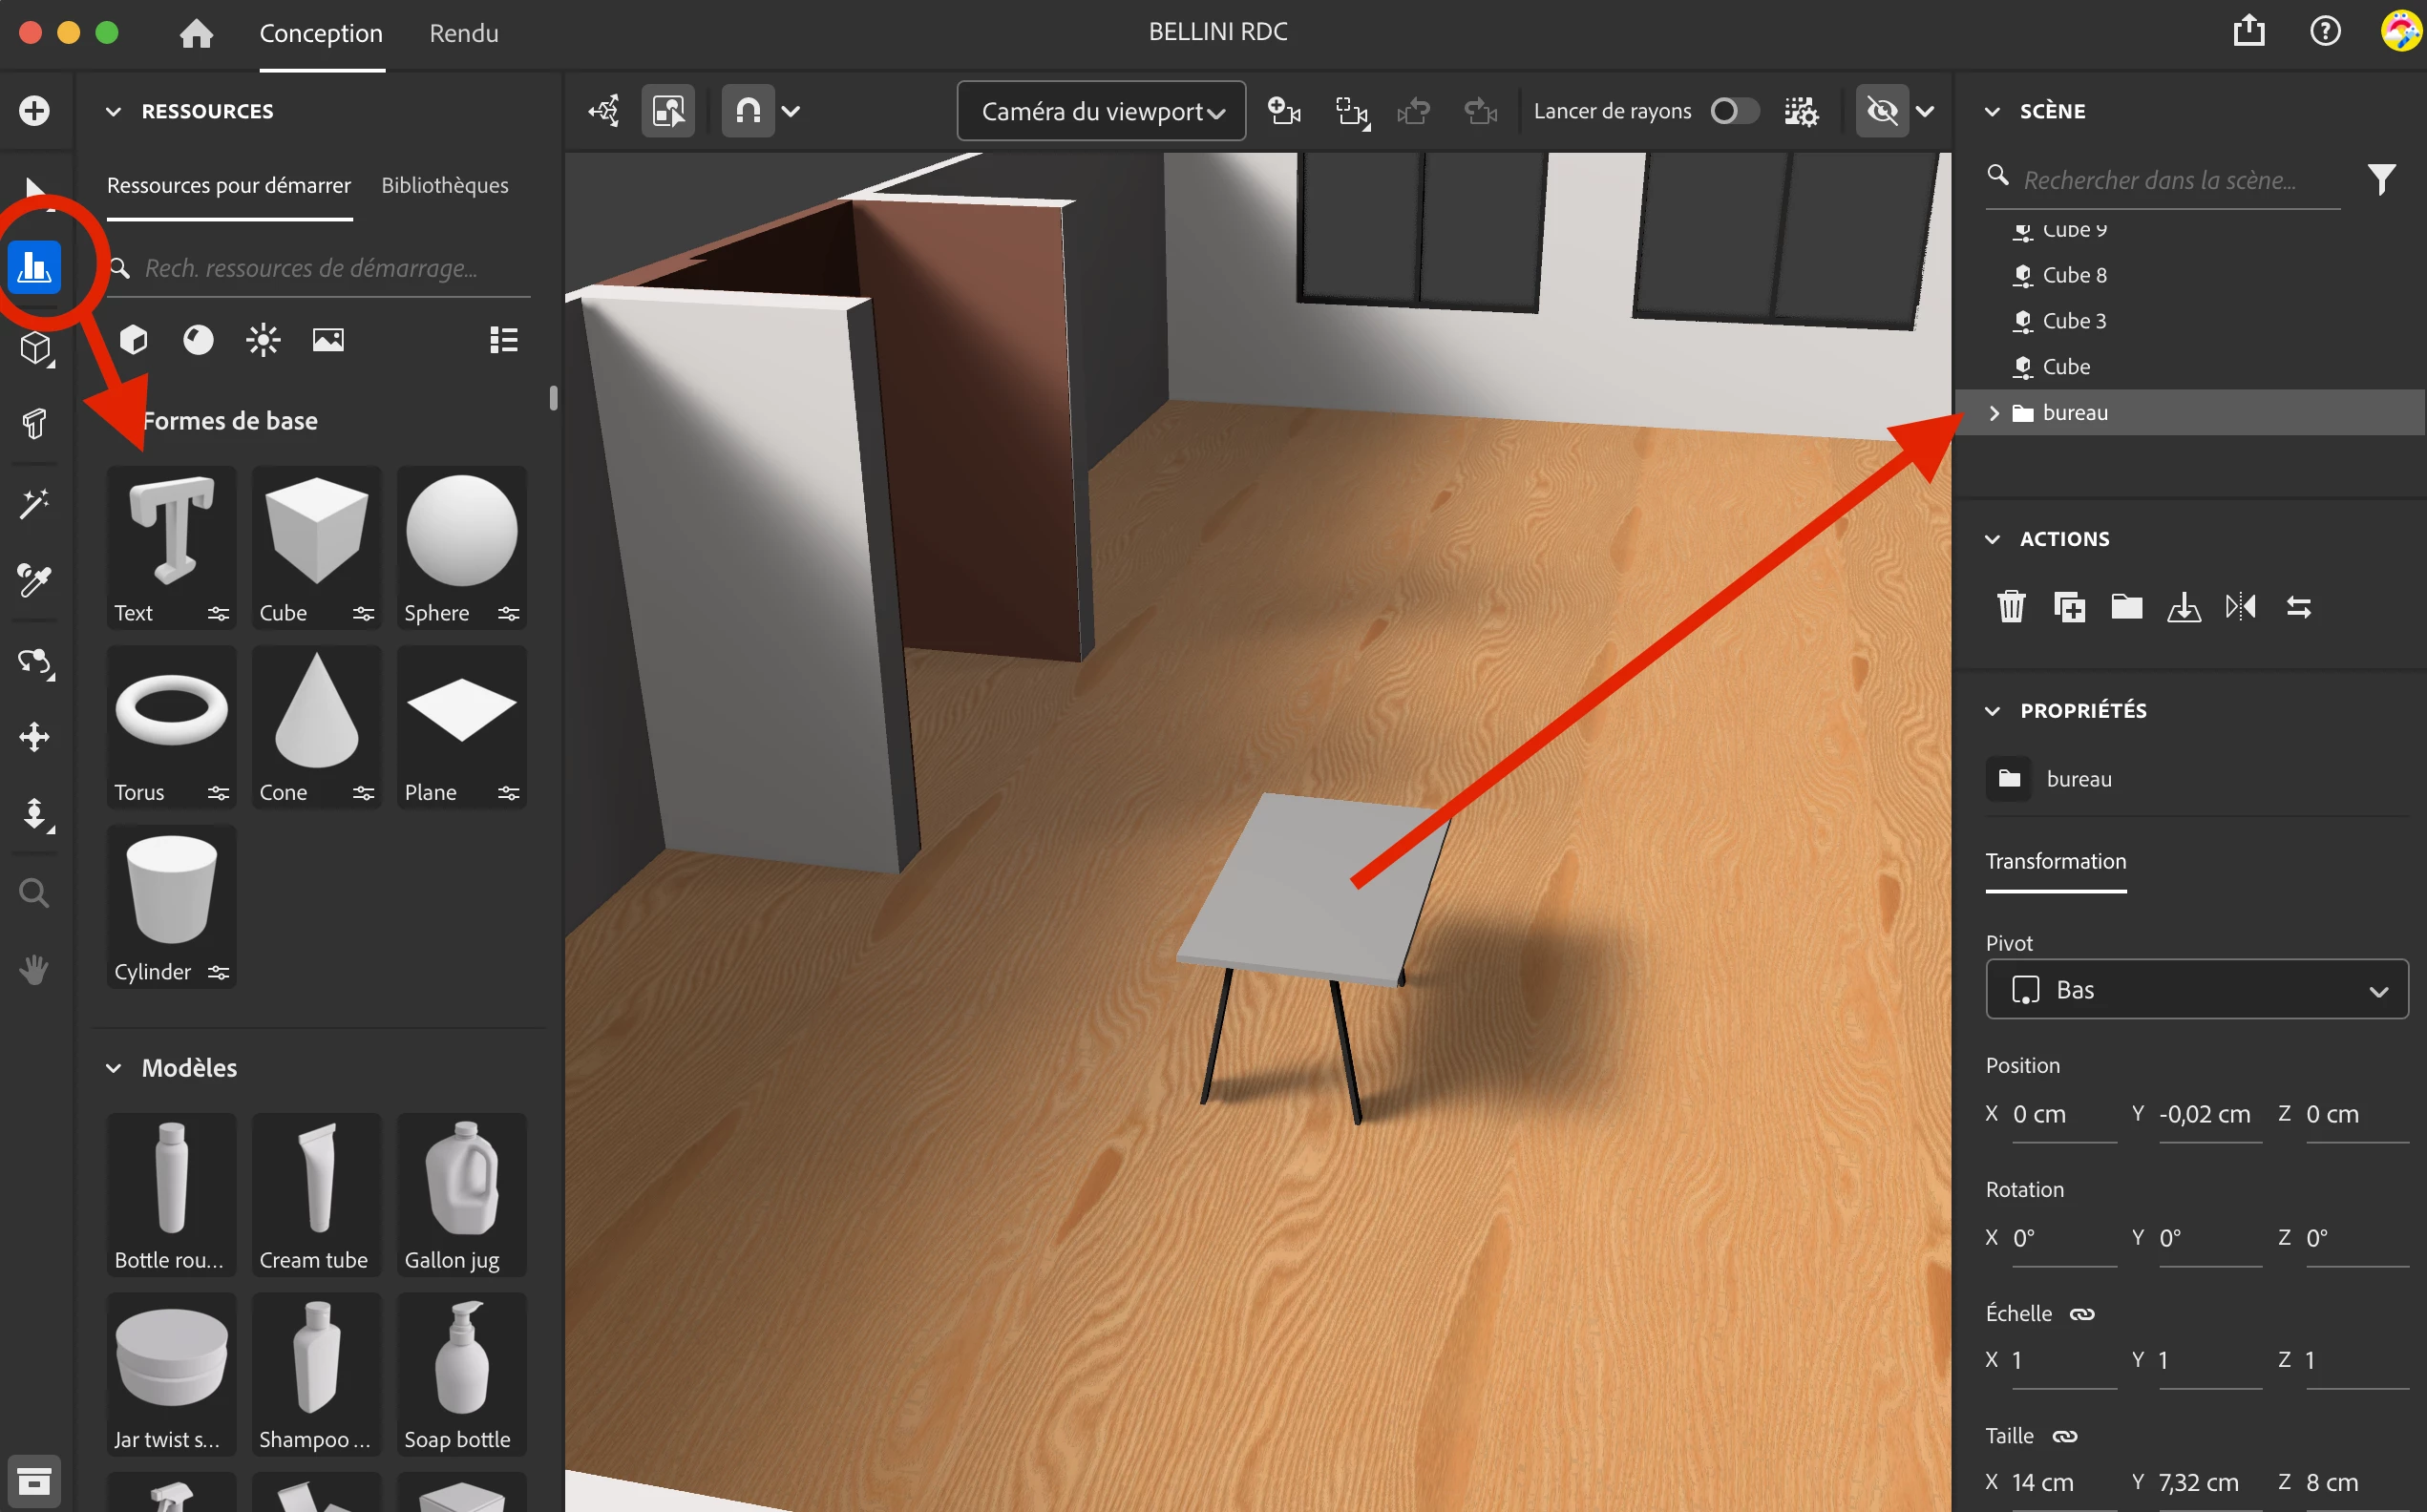2427x1512 pixels.
Task: Open the Pivot Bas dropdown
Action: (2196, 990)
